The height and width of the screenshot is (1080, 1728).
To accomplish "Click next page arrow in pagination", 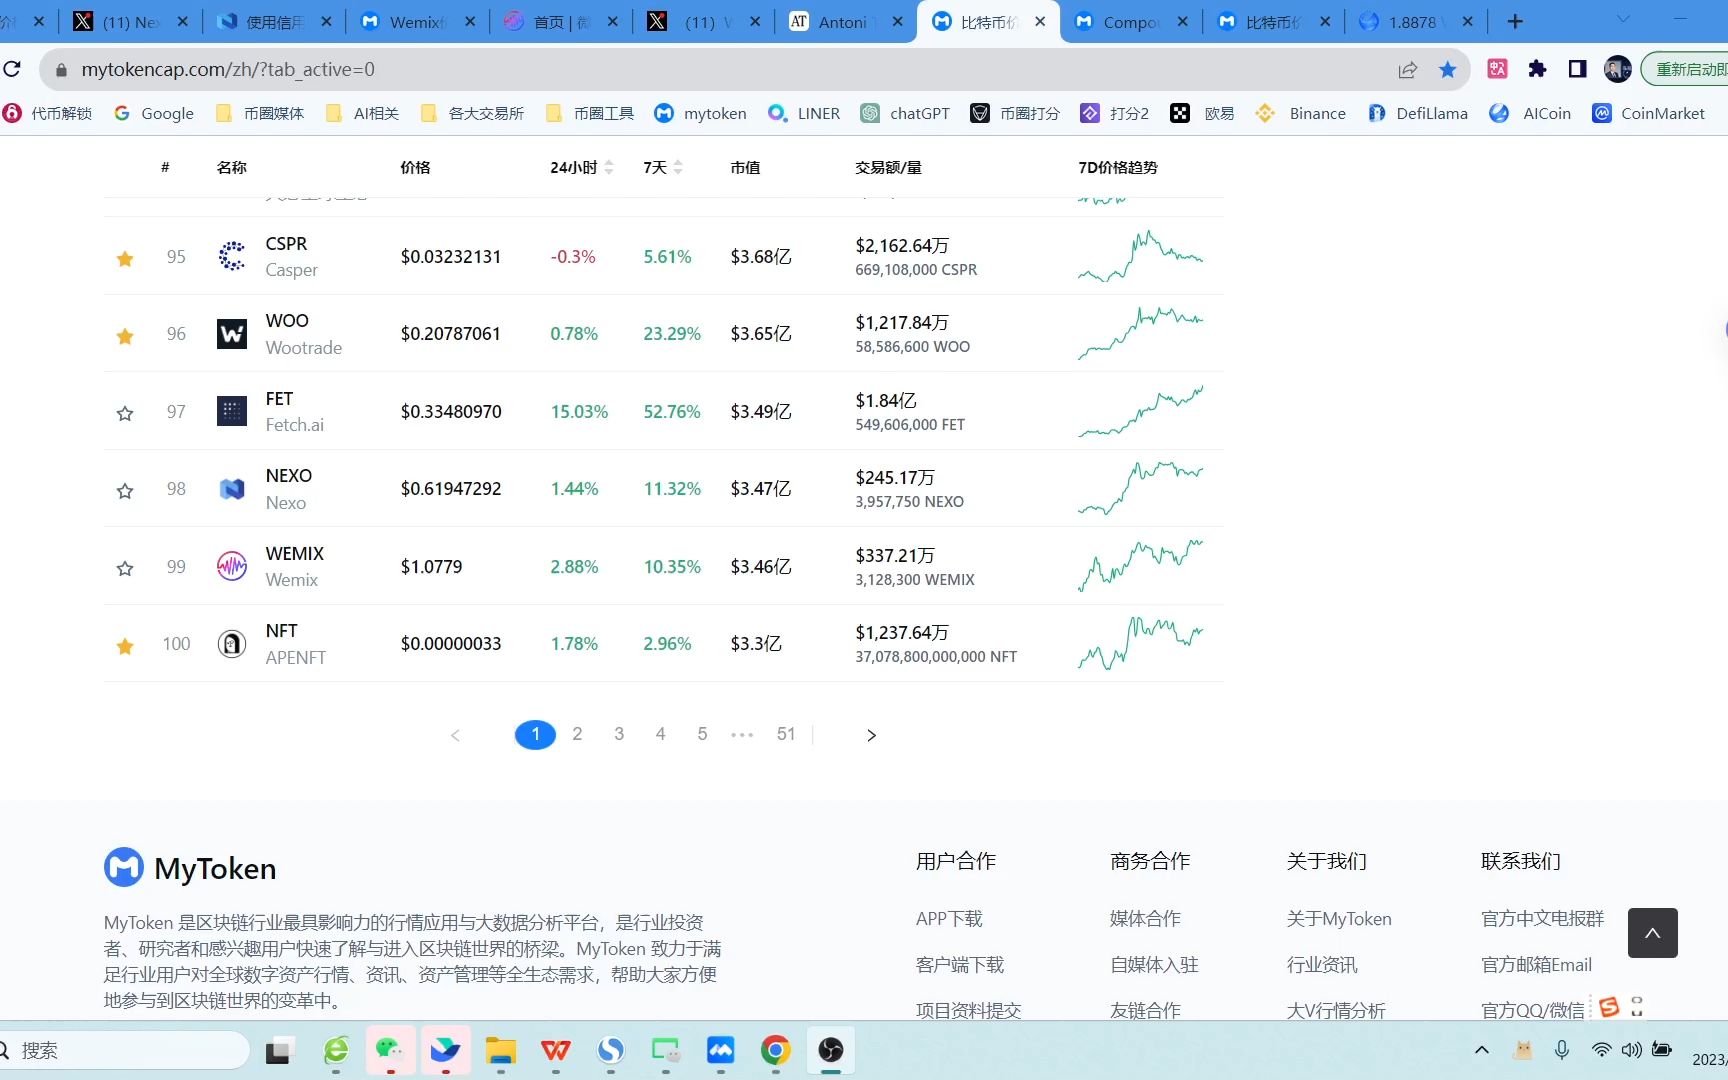I will tap(871, 735).
